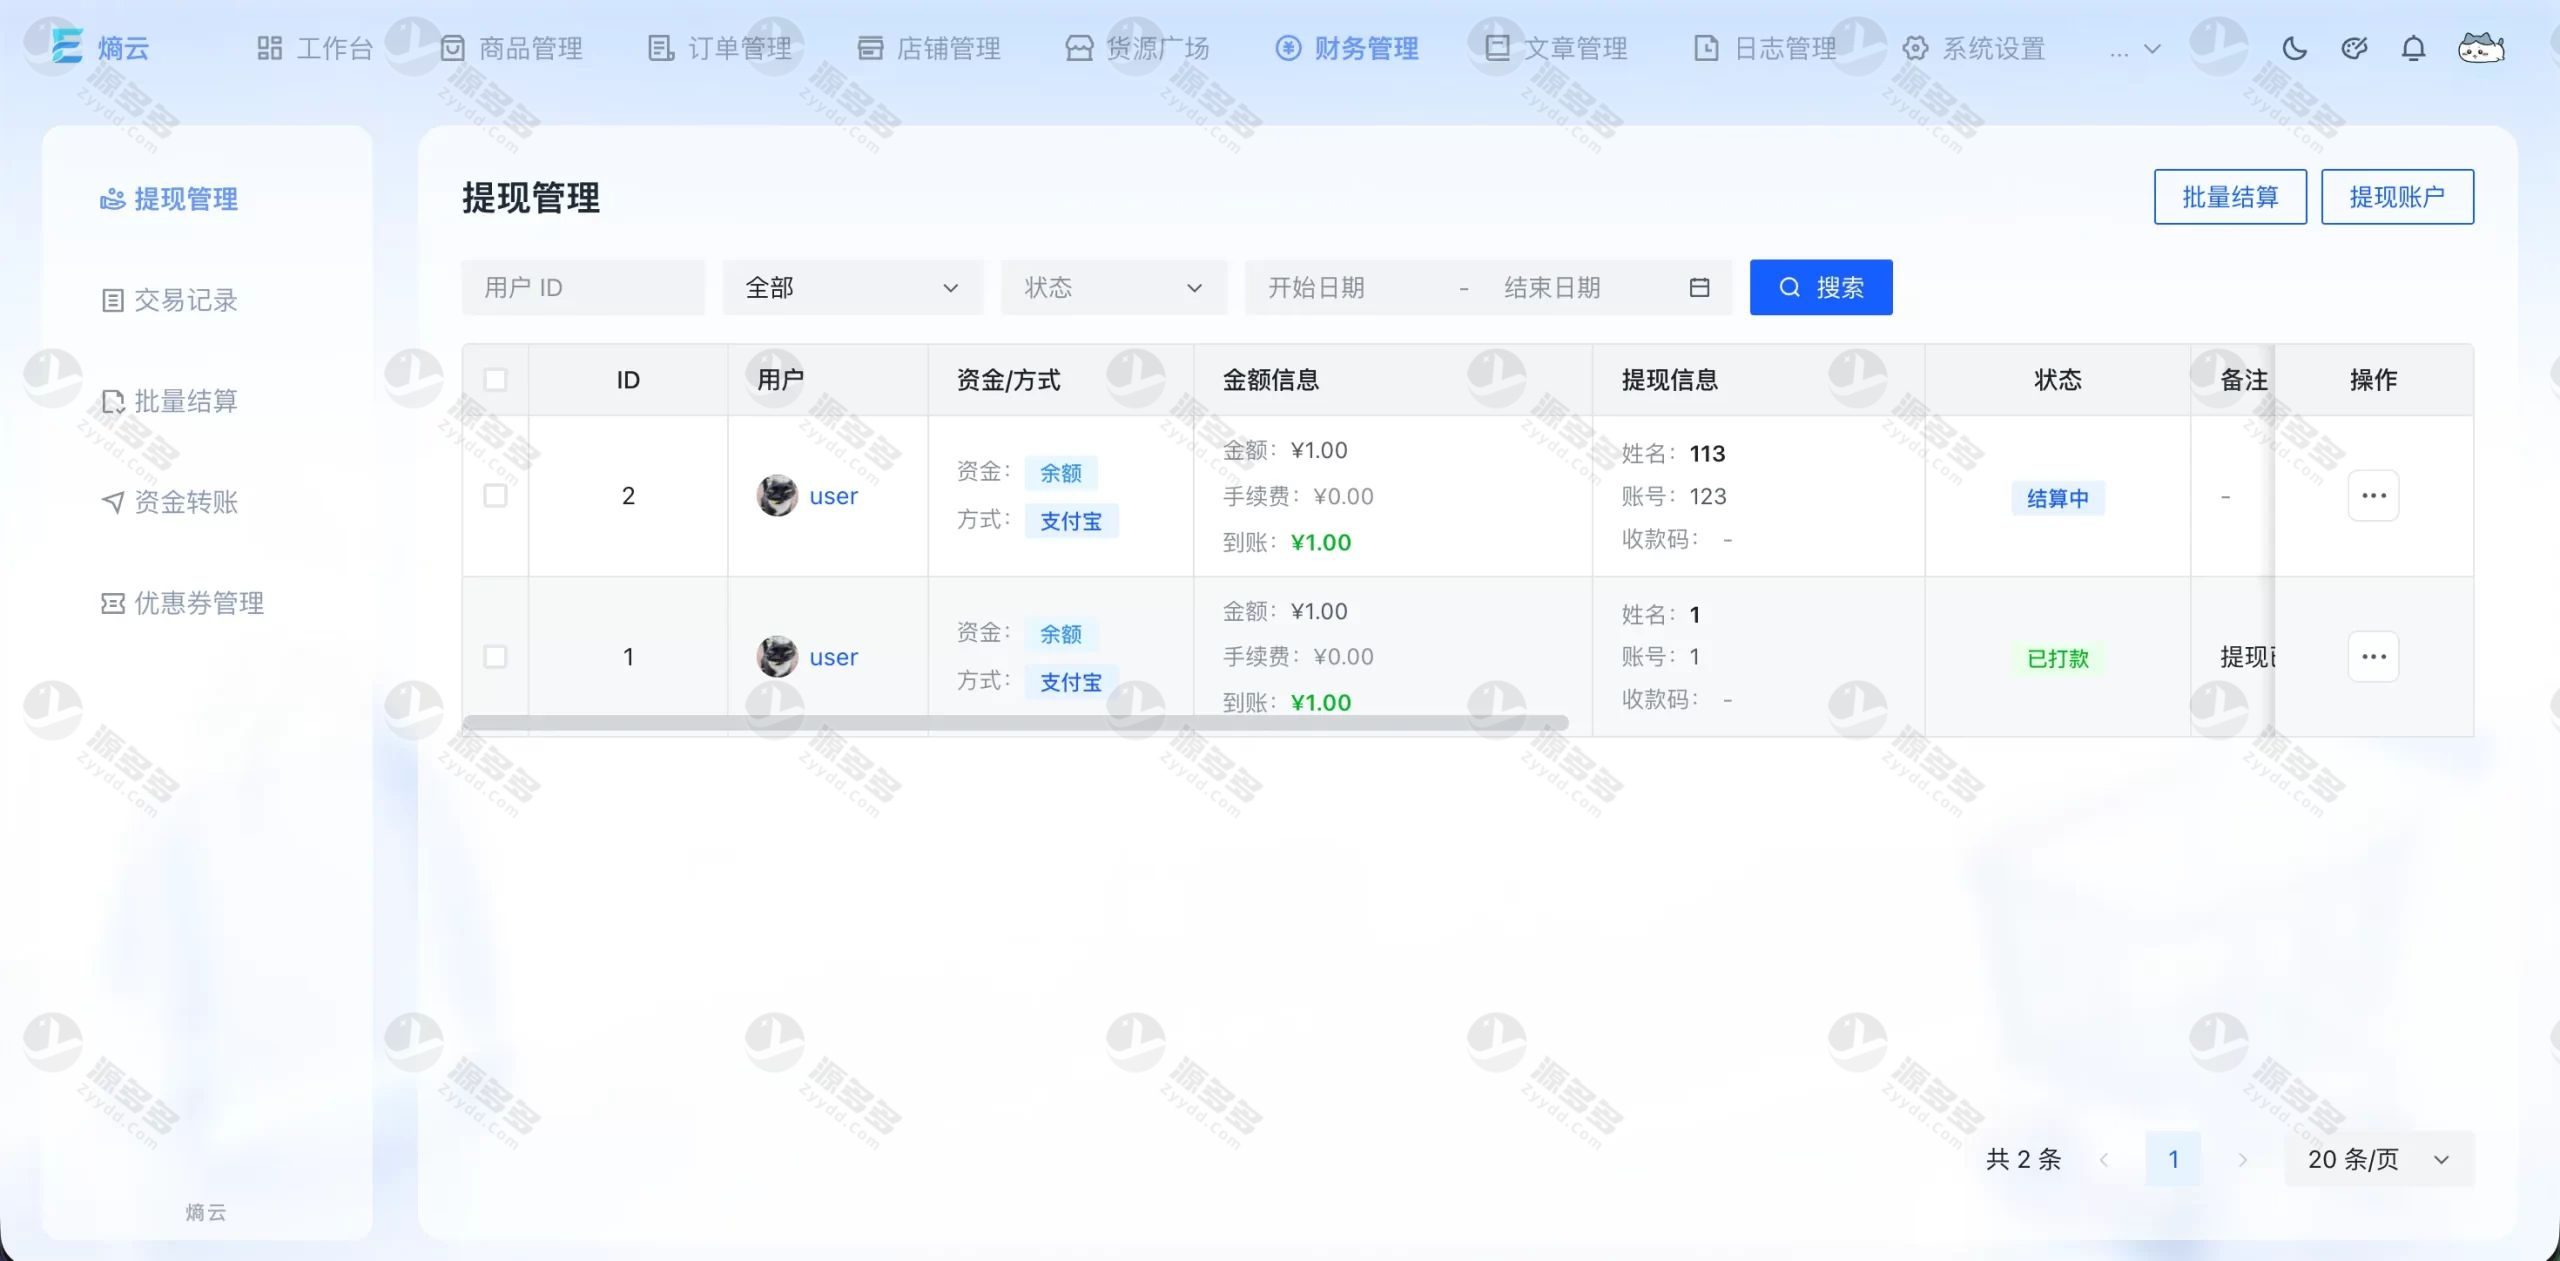Toggle the select-all header checkbox

coord(495,380)
